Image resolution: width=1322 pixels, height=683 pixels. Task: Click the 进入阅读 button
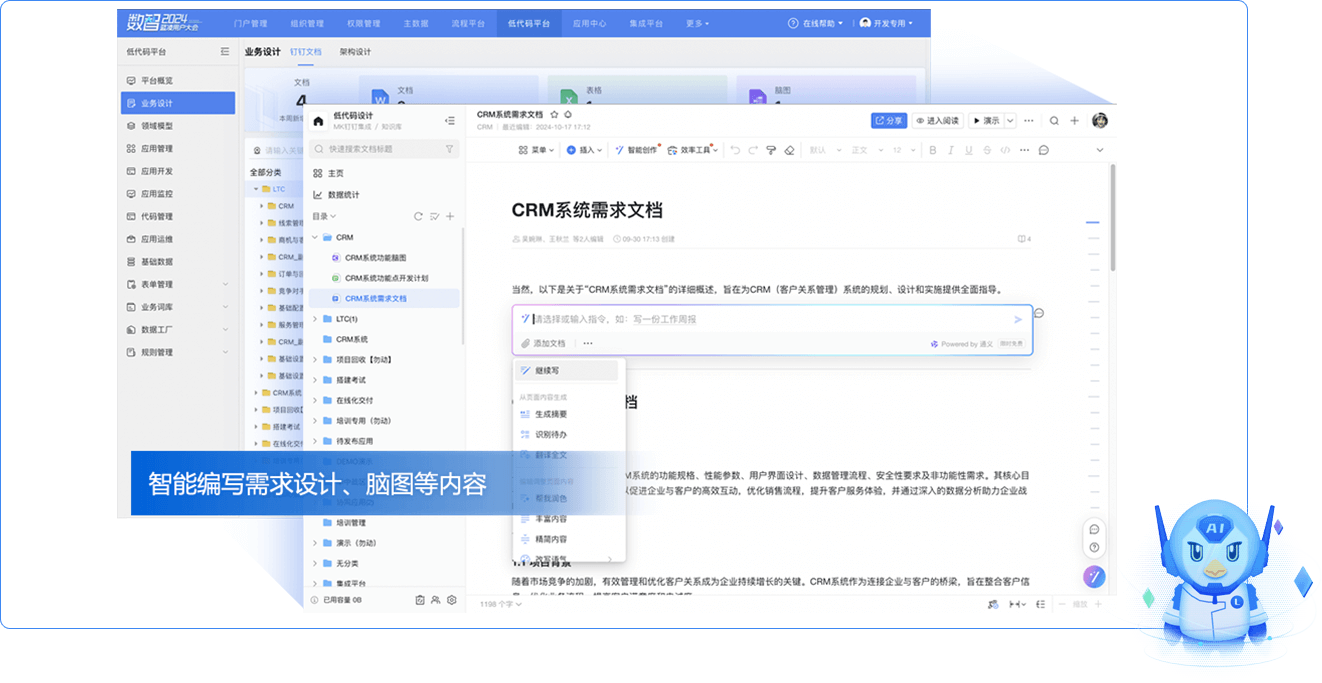[x=938, y=121]
